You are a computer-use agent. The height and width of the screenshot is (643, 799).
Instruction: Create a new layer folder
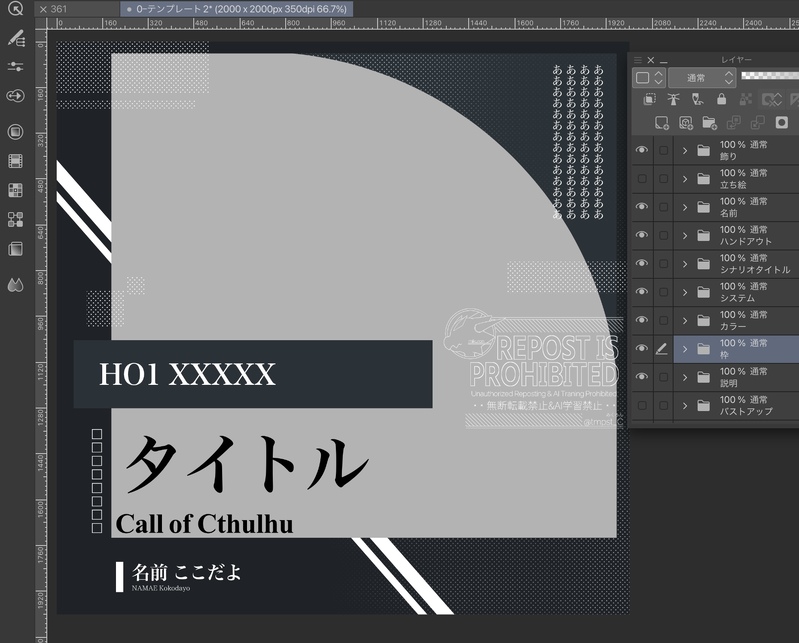pyautogui.click(x=709, y=123)
